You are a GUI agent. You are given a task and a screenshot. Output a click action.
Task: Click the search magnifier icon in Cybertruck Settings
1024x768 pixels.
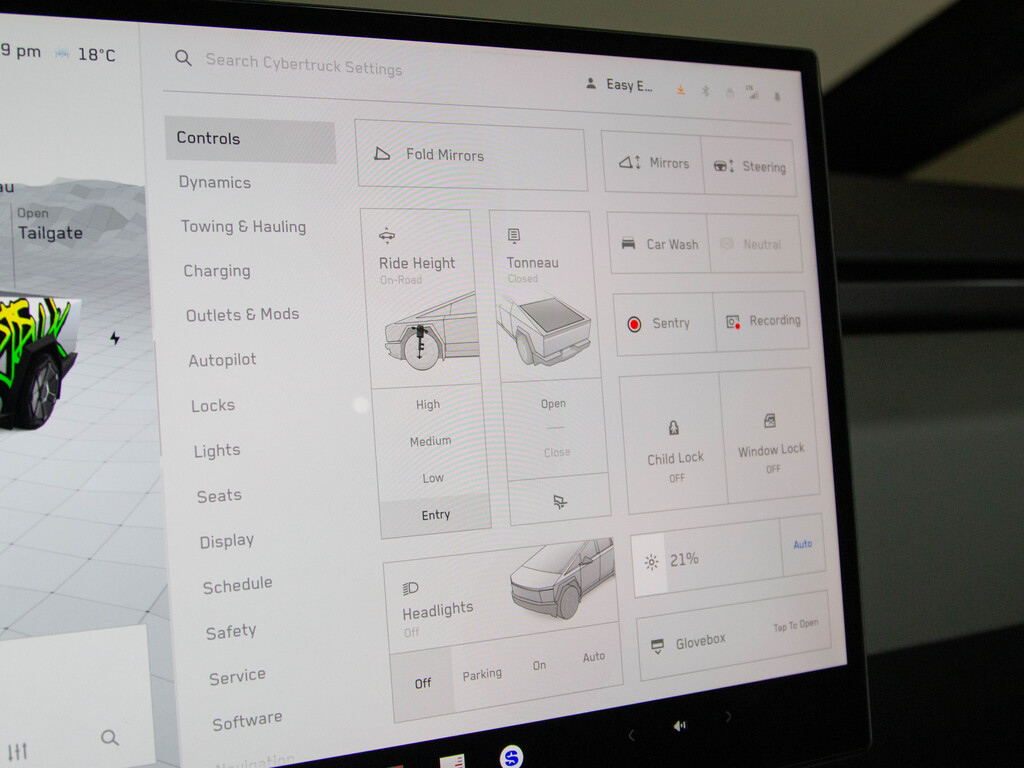pyautogui.click(x=183, y=58)
